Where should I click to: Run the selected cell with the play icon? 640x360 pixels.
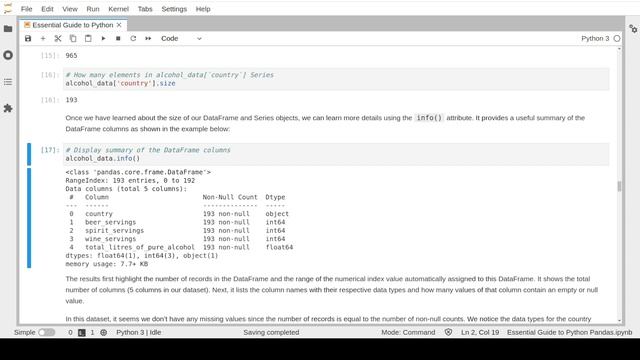[103, 38]
